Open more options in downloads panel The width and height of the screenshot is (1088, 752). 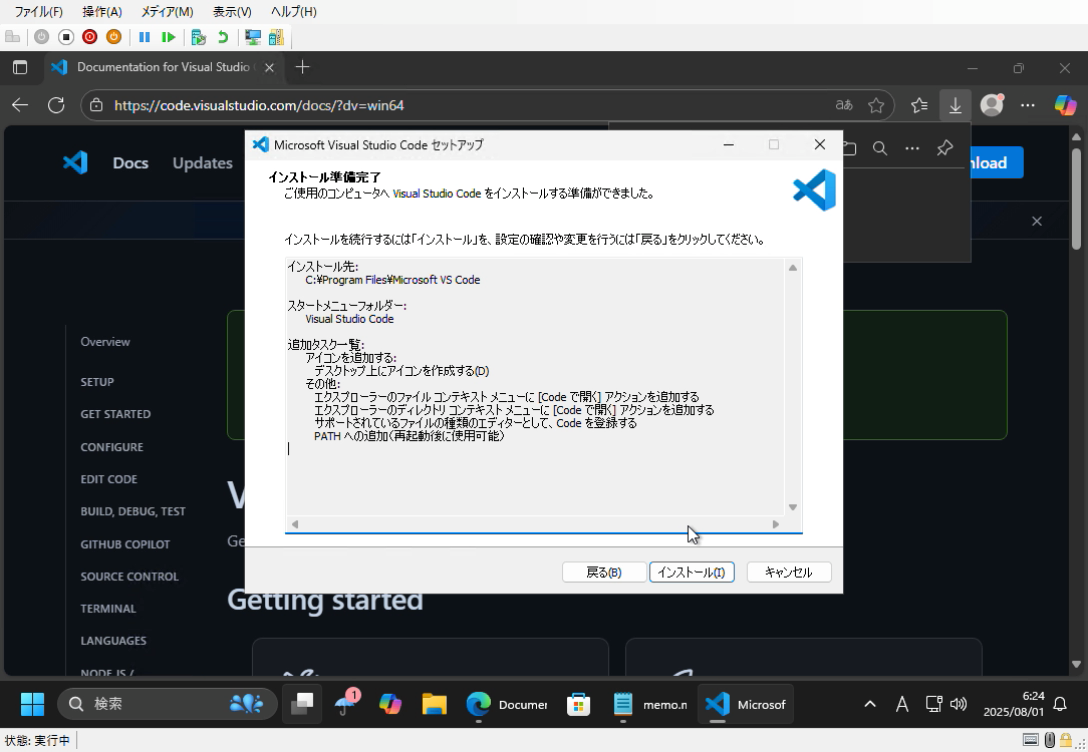[x=912, y=148]
